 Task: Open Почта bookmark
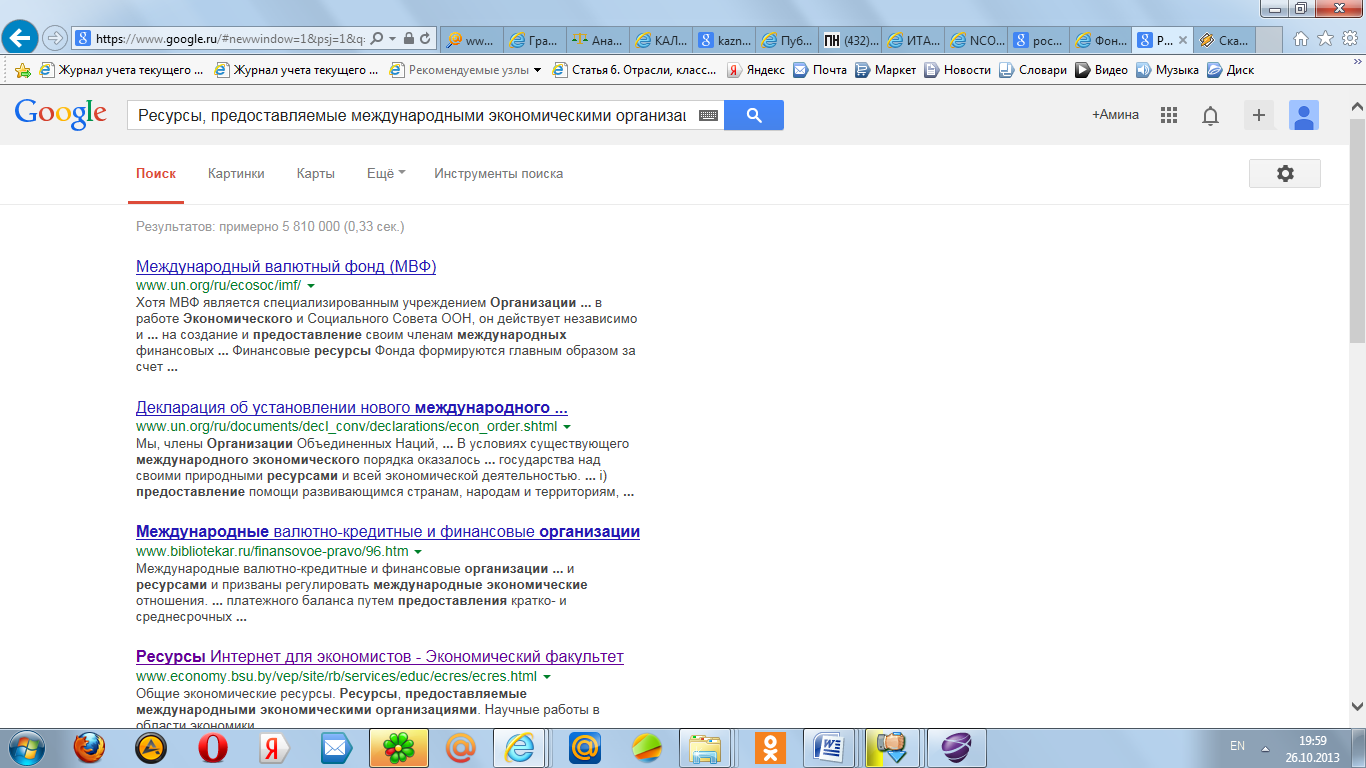(820, 70)
